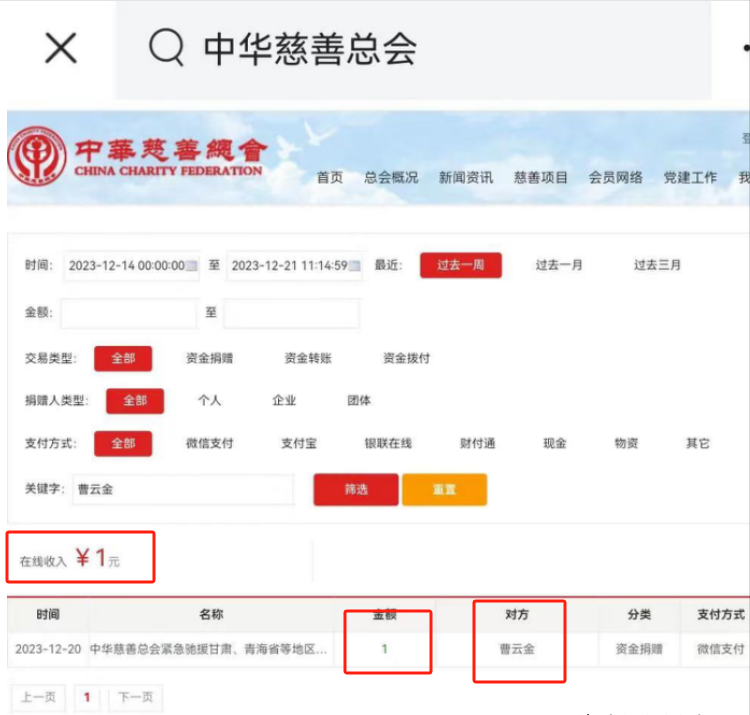Select 全部 for 交易类型
Image resolution: width=750 pixels, height=715 pixels.
coord(123,358)
